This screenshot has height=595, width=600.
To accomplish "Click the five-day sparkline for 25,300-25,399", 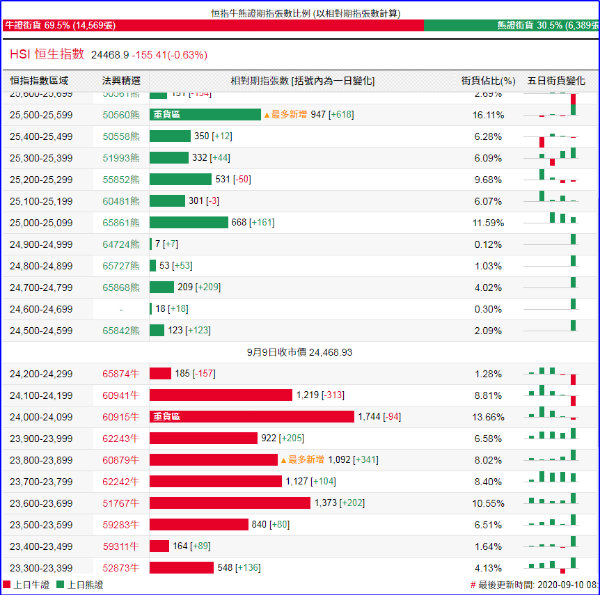I will click(x=551, y=157).
